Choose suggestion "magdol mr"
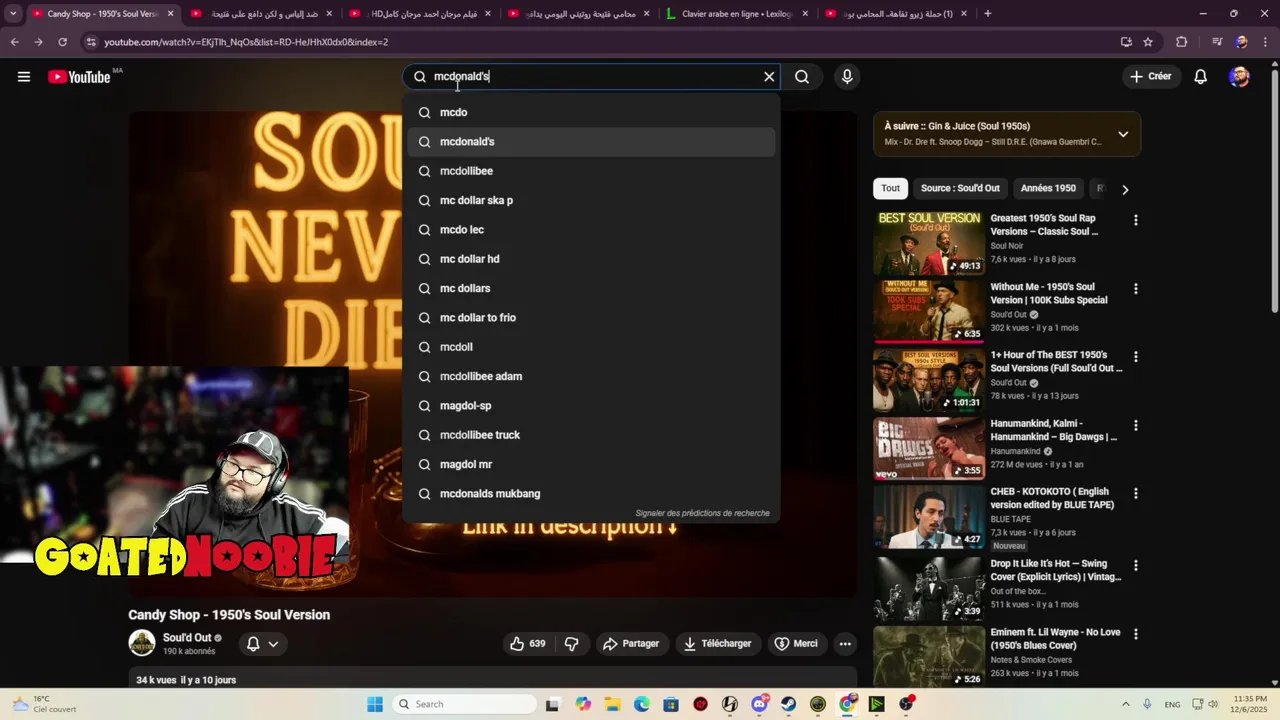This screenshot has width=1280, height=720. tap(591, 464)
